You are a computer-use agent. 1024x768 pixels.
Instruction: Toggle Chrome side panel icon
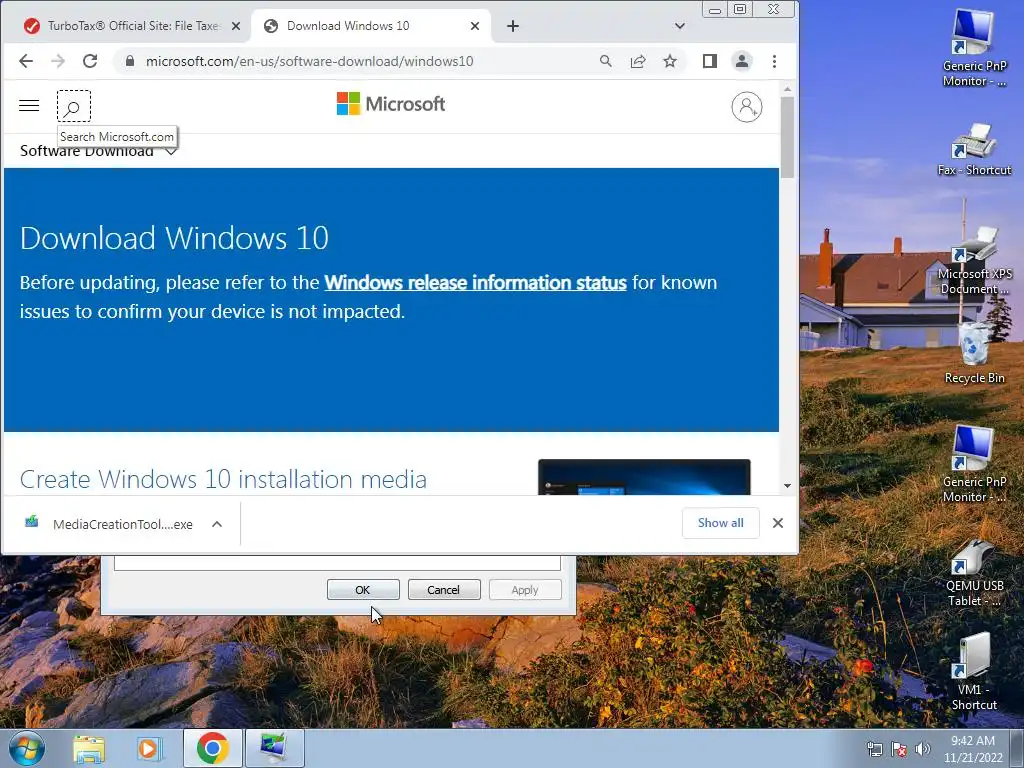pos(710,61)
